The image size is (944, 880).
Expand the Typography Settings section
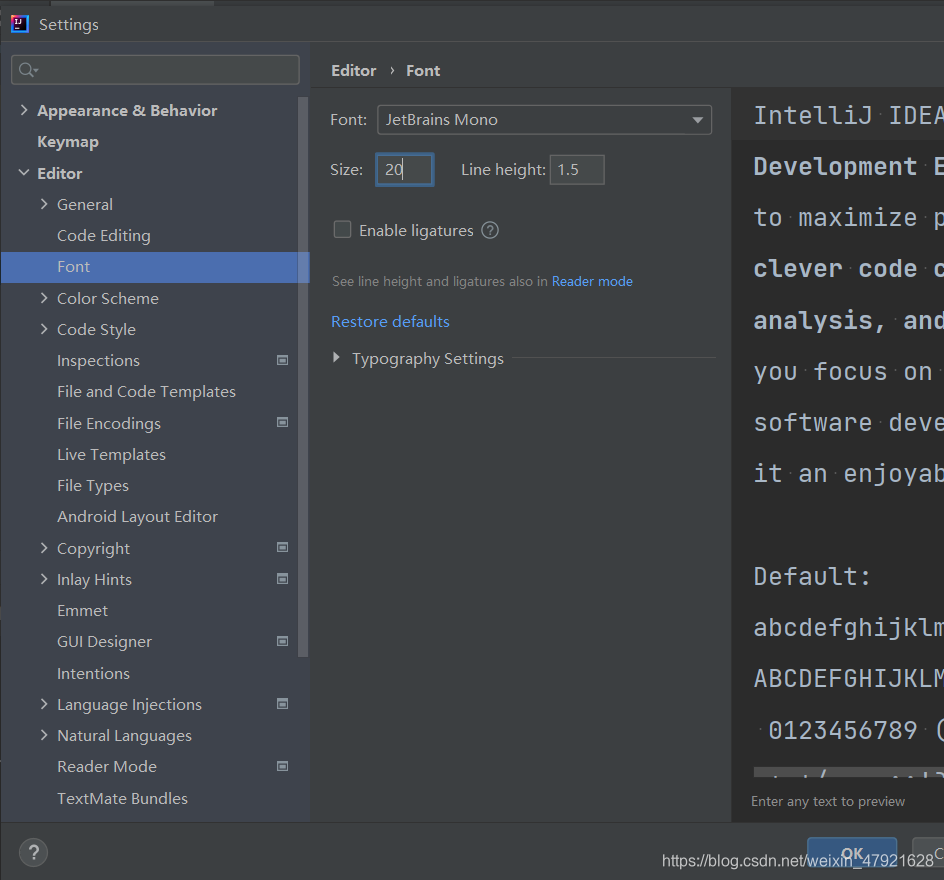336,358
